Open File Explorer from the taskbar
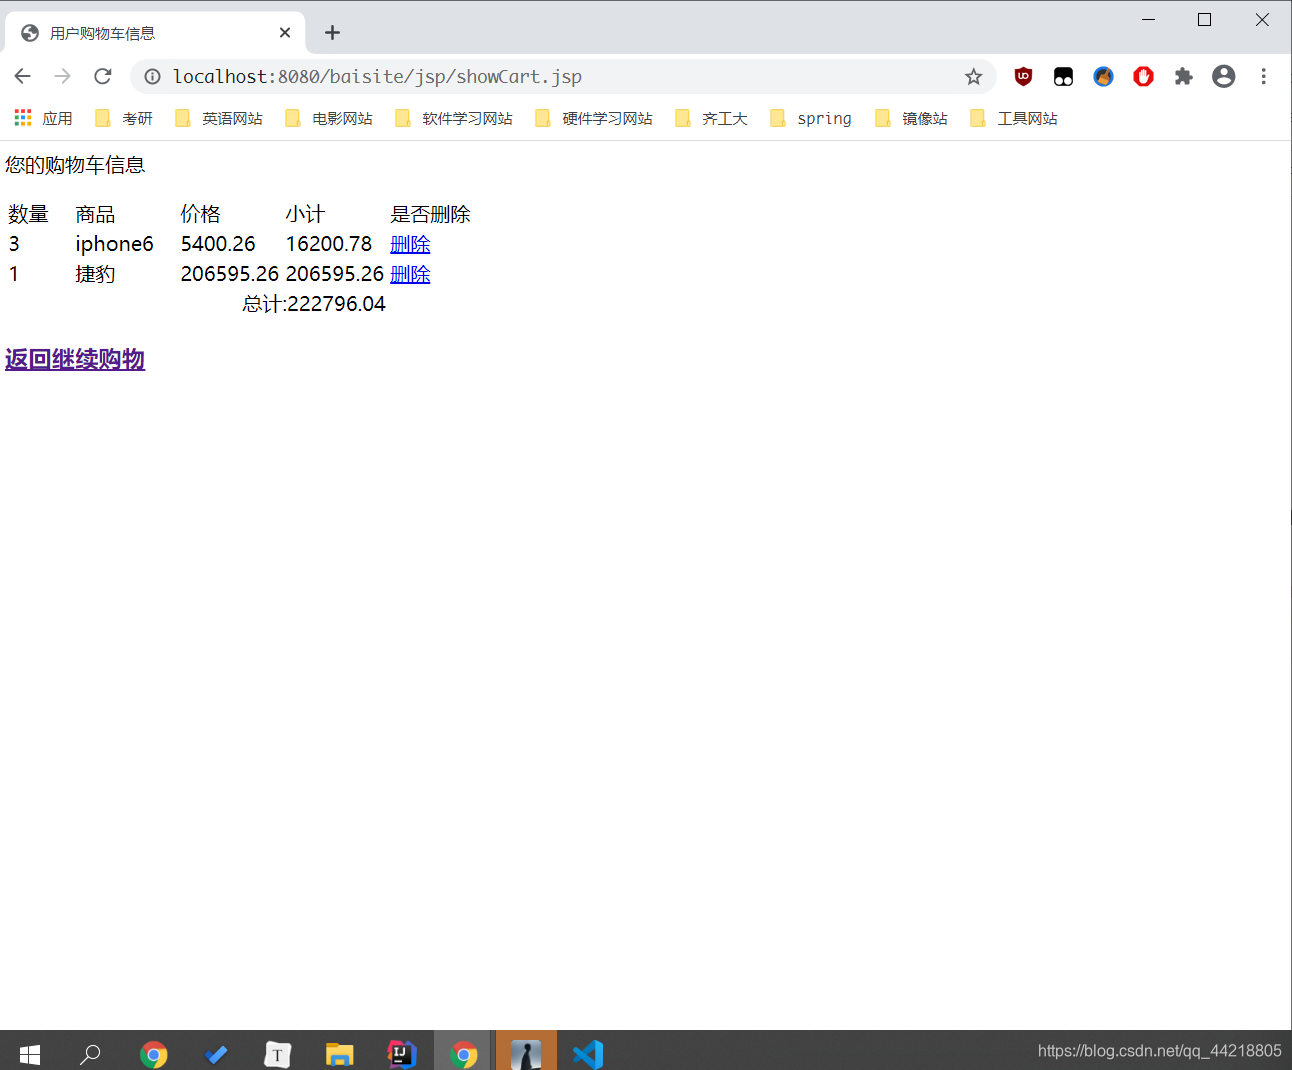The image size is (1292, 1070). (339, 1054)
